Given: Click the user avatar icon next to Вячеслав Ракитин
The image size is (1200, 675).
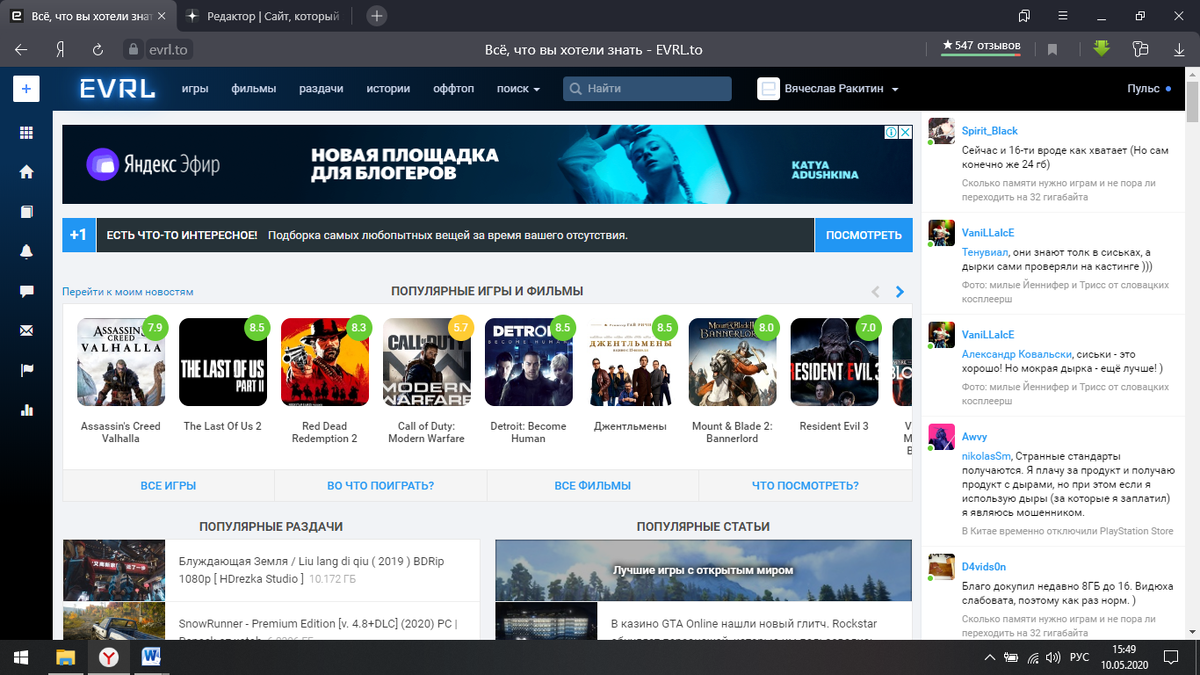Looking at the screenshot, I should pyautogui.click(x=768, y=89).
